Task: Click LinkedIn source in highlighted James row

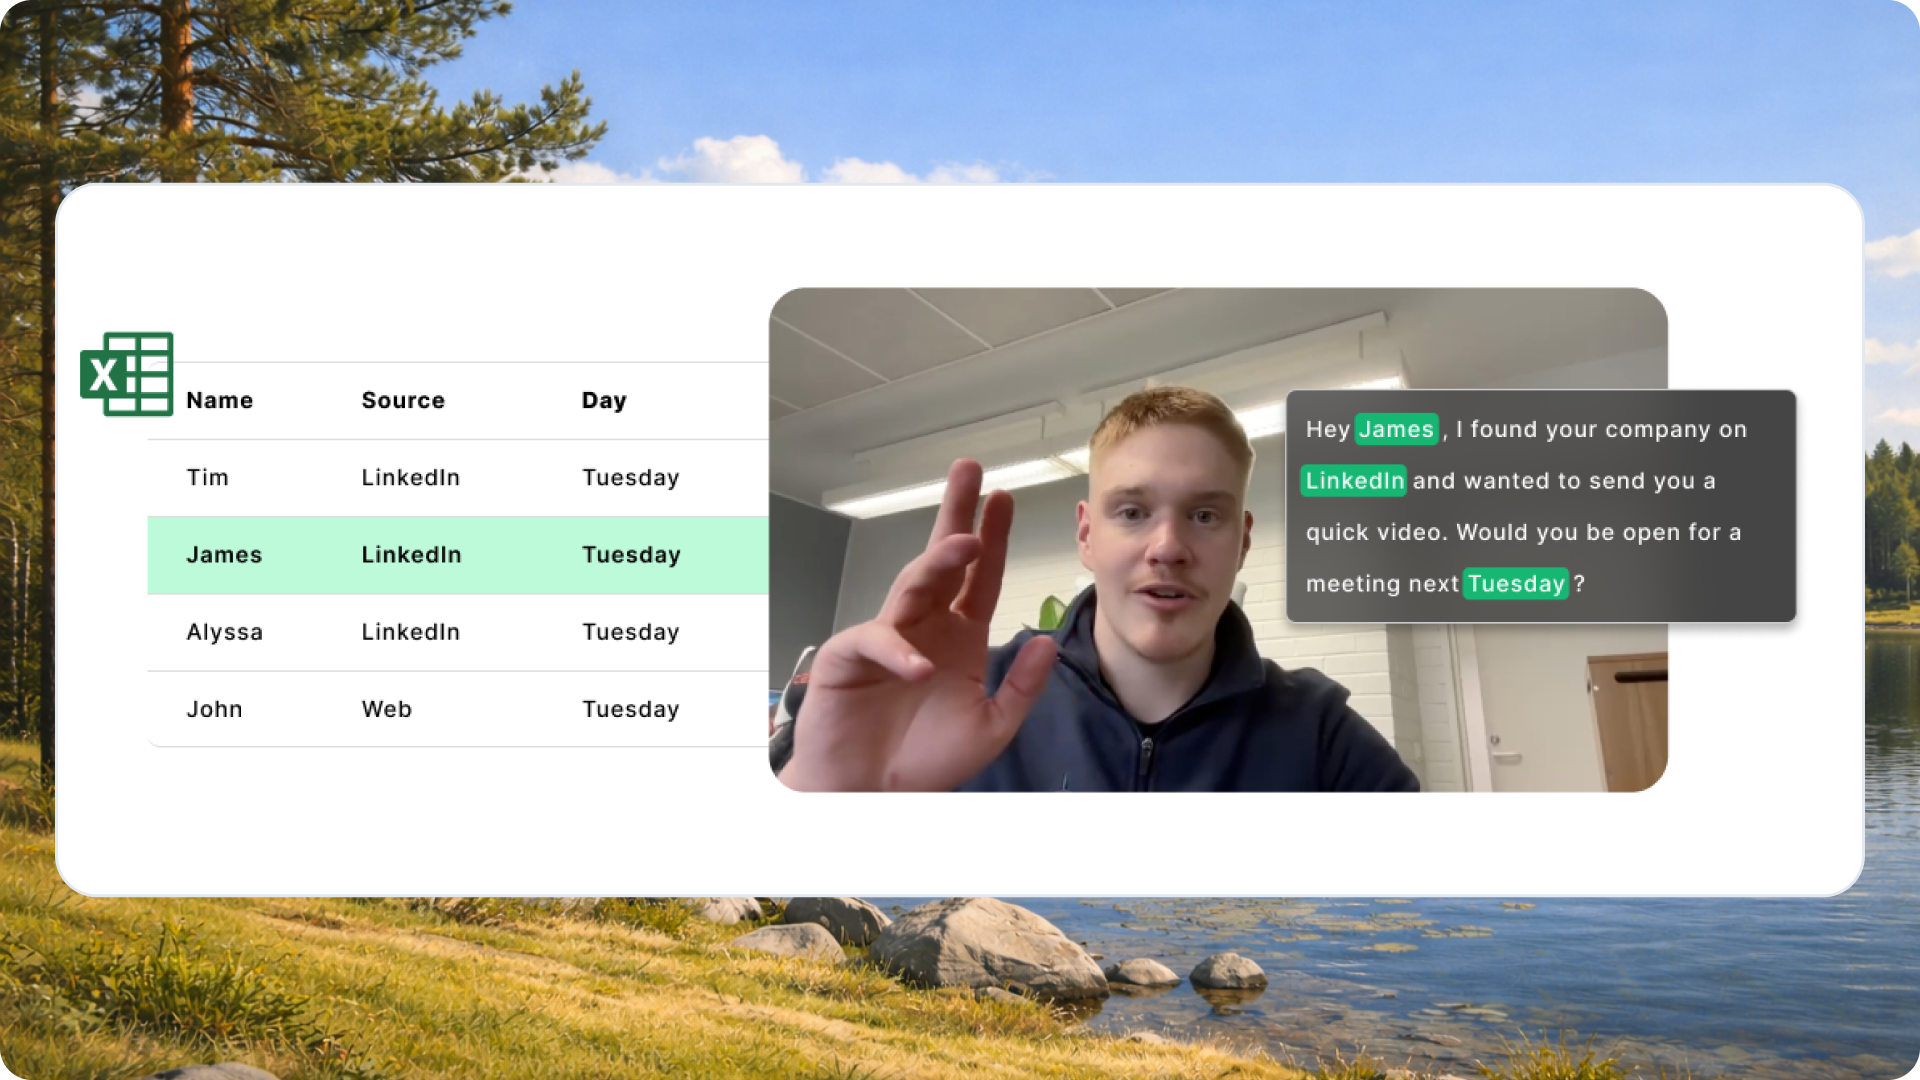Action: (411, 554)
